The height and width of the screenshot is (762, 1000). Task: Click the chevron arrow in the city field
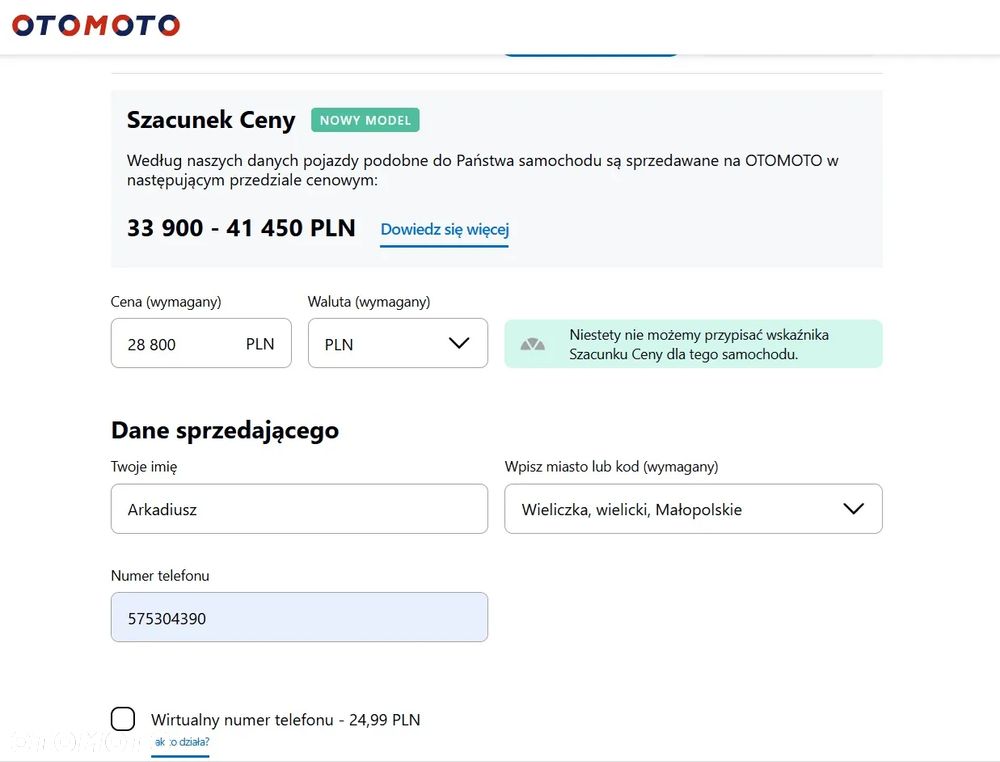click(x=853, y=509)
